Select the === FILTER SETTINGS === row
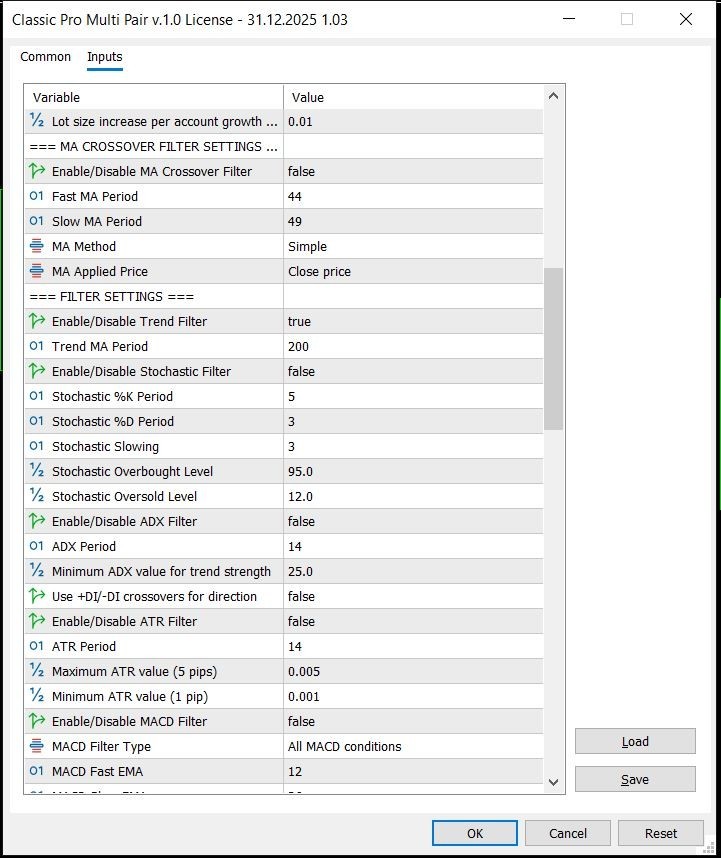This screenshot has width=721, height=858. click(284, 296)
